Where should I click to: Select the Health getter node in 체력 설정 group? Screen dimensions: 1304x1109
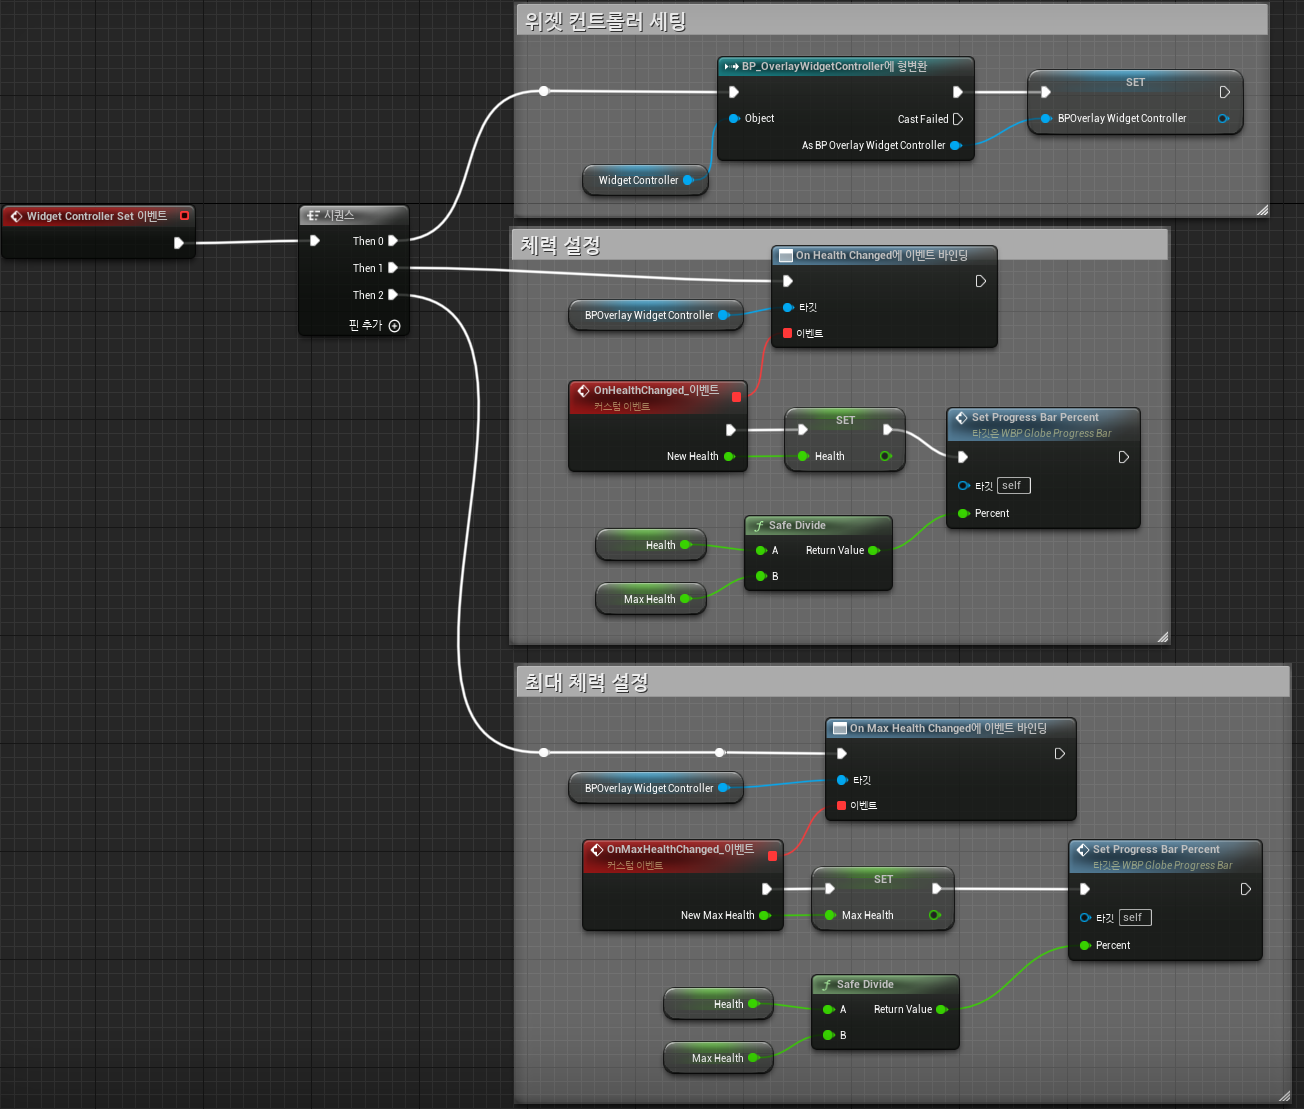651,545
